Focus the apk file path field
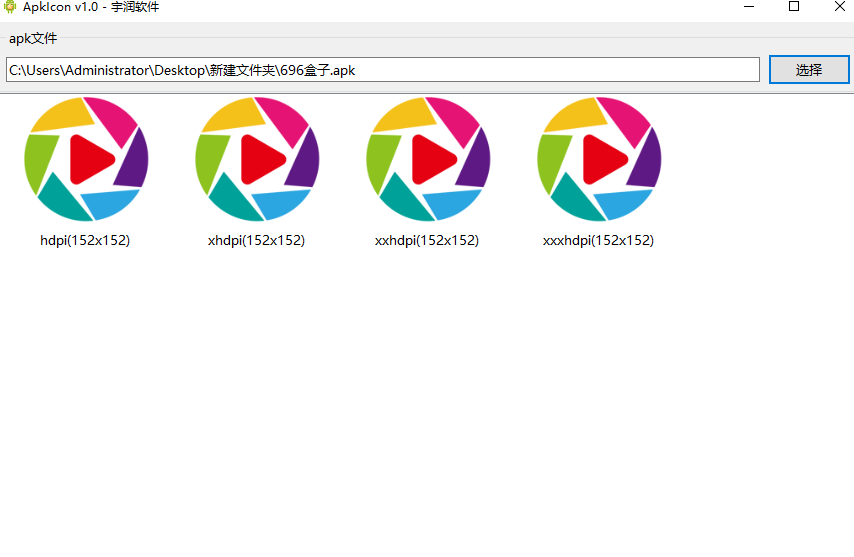854x557 pixels. (x=383, y=70)
